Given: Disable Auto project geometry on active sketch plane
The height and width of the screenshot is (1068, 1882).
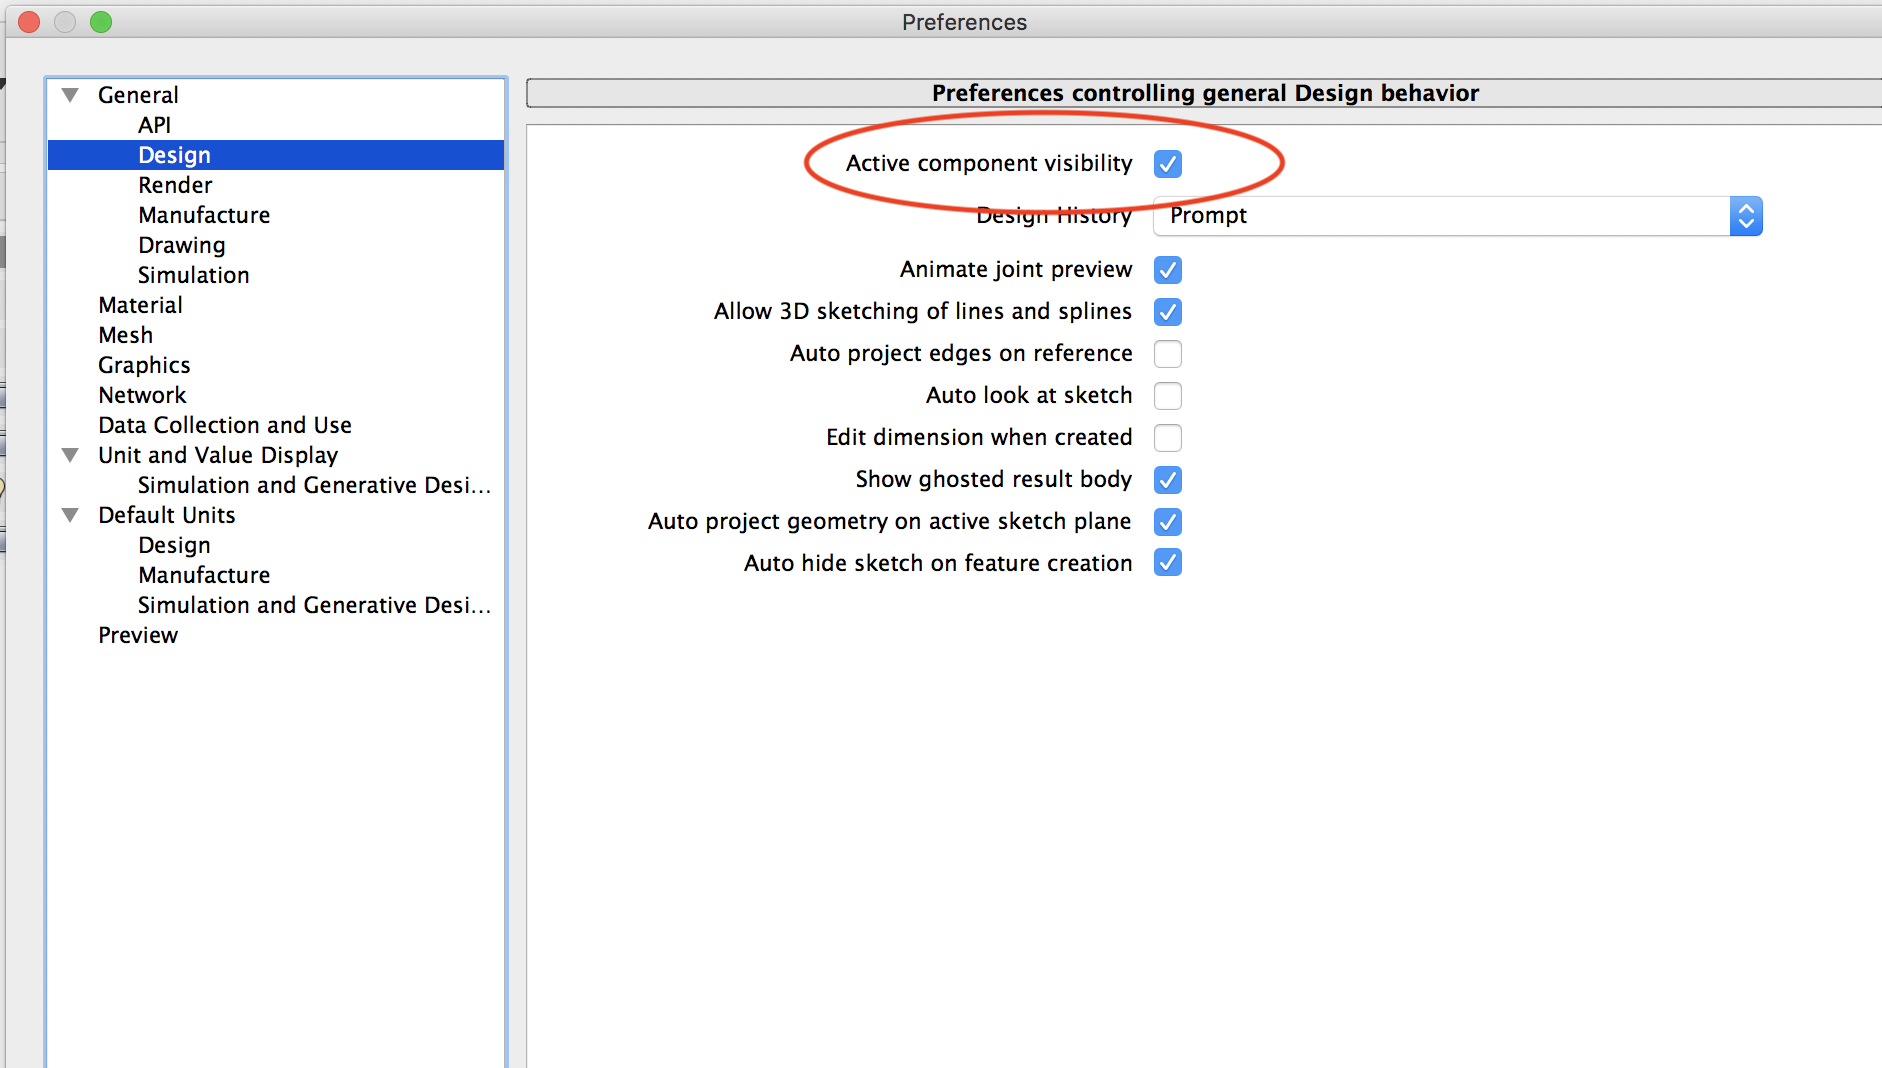Looking at the screenshot, I should (1167, 521).
